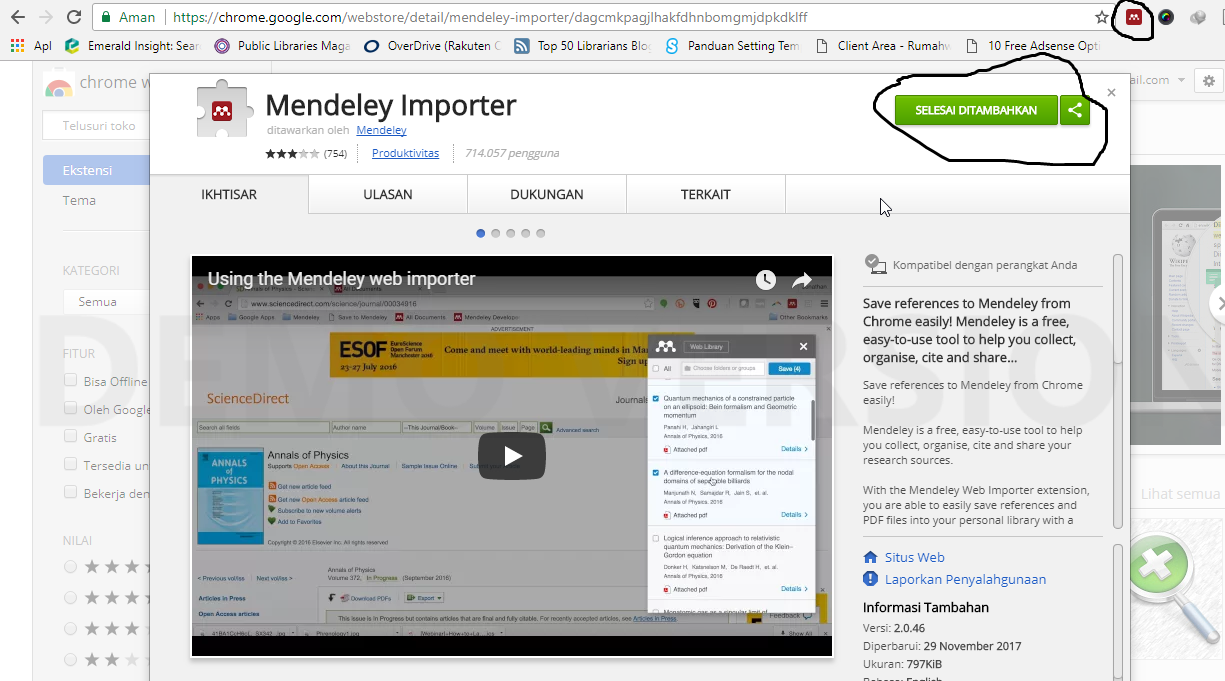Open the Semua category dropdown

(x=106, y=301)
